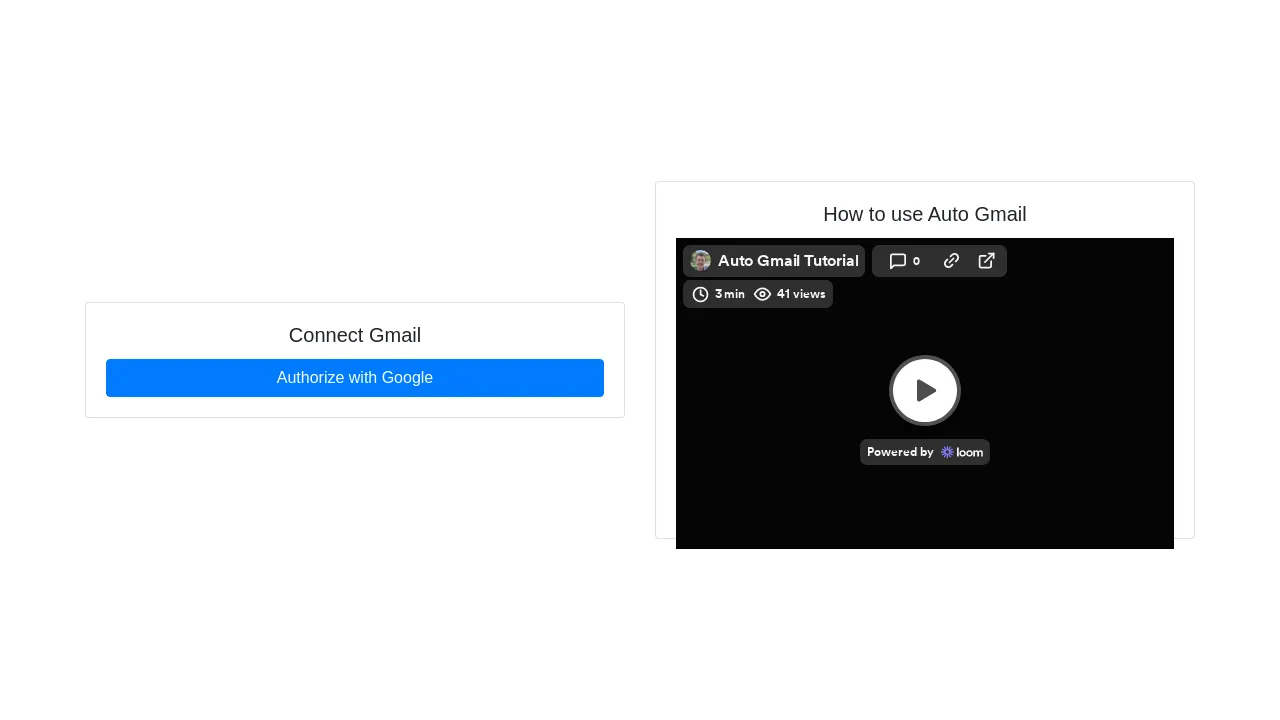Open the Powered by loom badge
1280x720 pixels.
click(x=924, y=452)
